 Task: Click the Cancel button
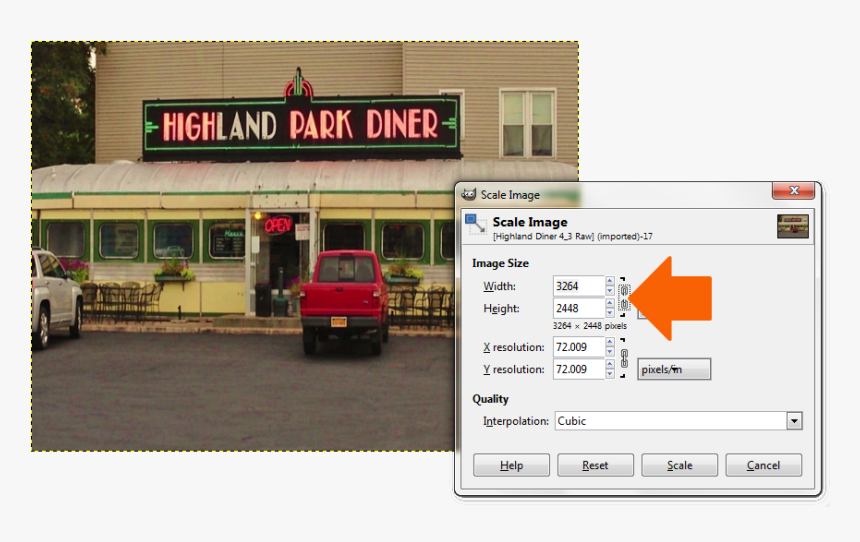click(x=763, y=465)
